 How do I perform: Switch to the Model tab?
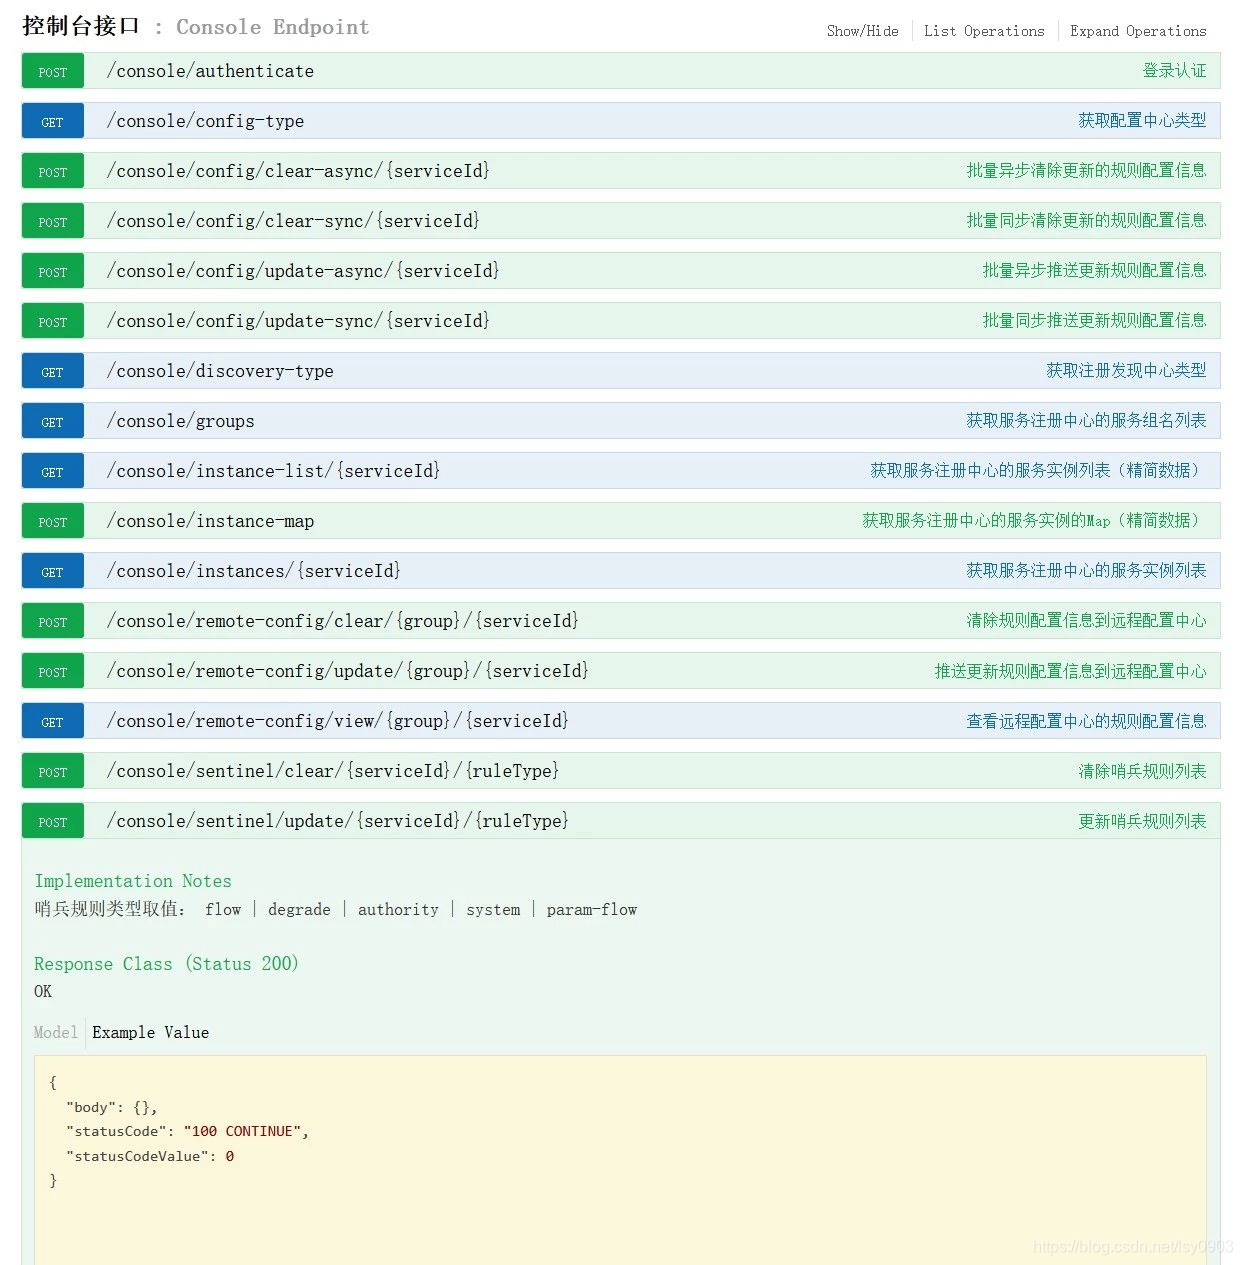tap(56, 1032)
